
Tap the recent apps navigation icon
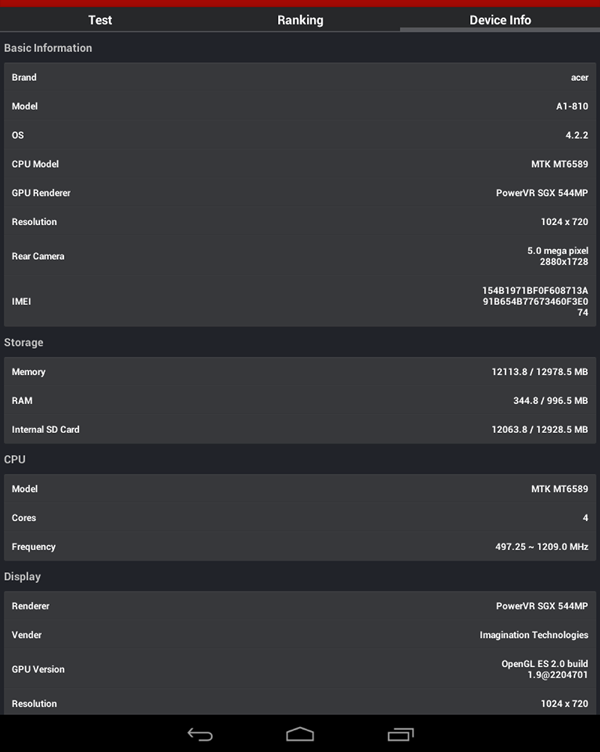[x=400, y=734]
